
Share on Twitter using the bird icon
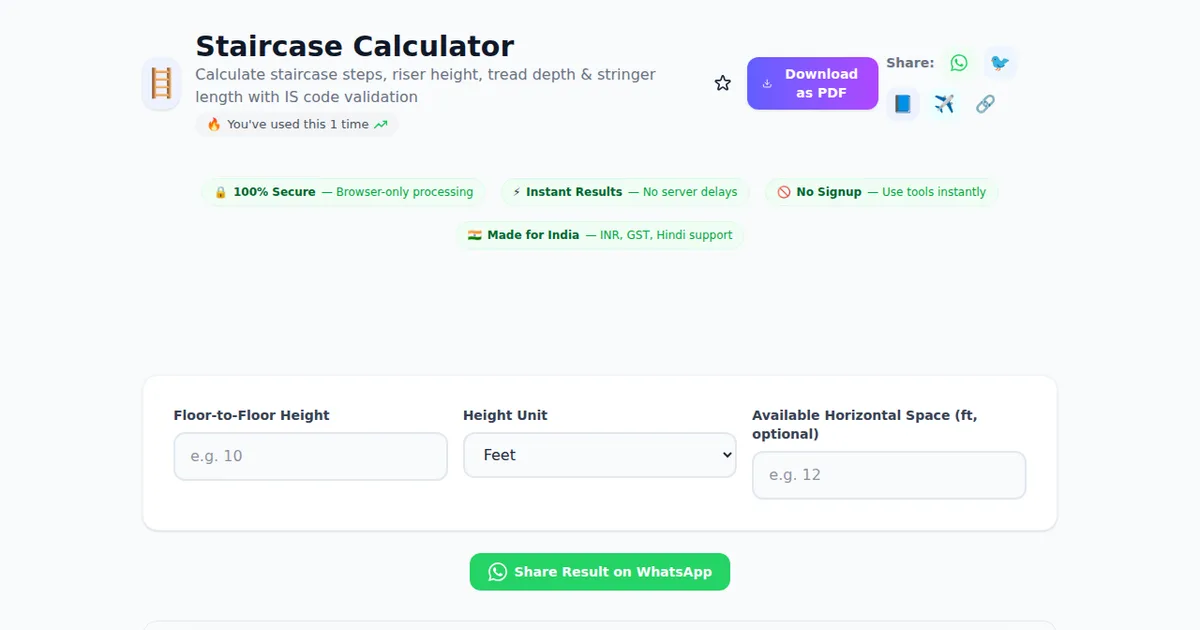pyautogui.click(x=1000, y=63)
